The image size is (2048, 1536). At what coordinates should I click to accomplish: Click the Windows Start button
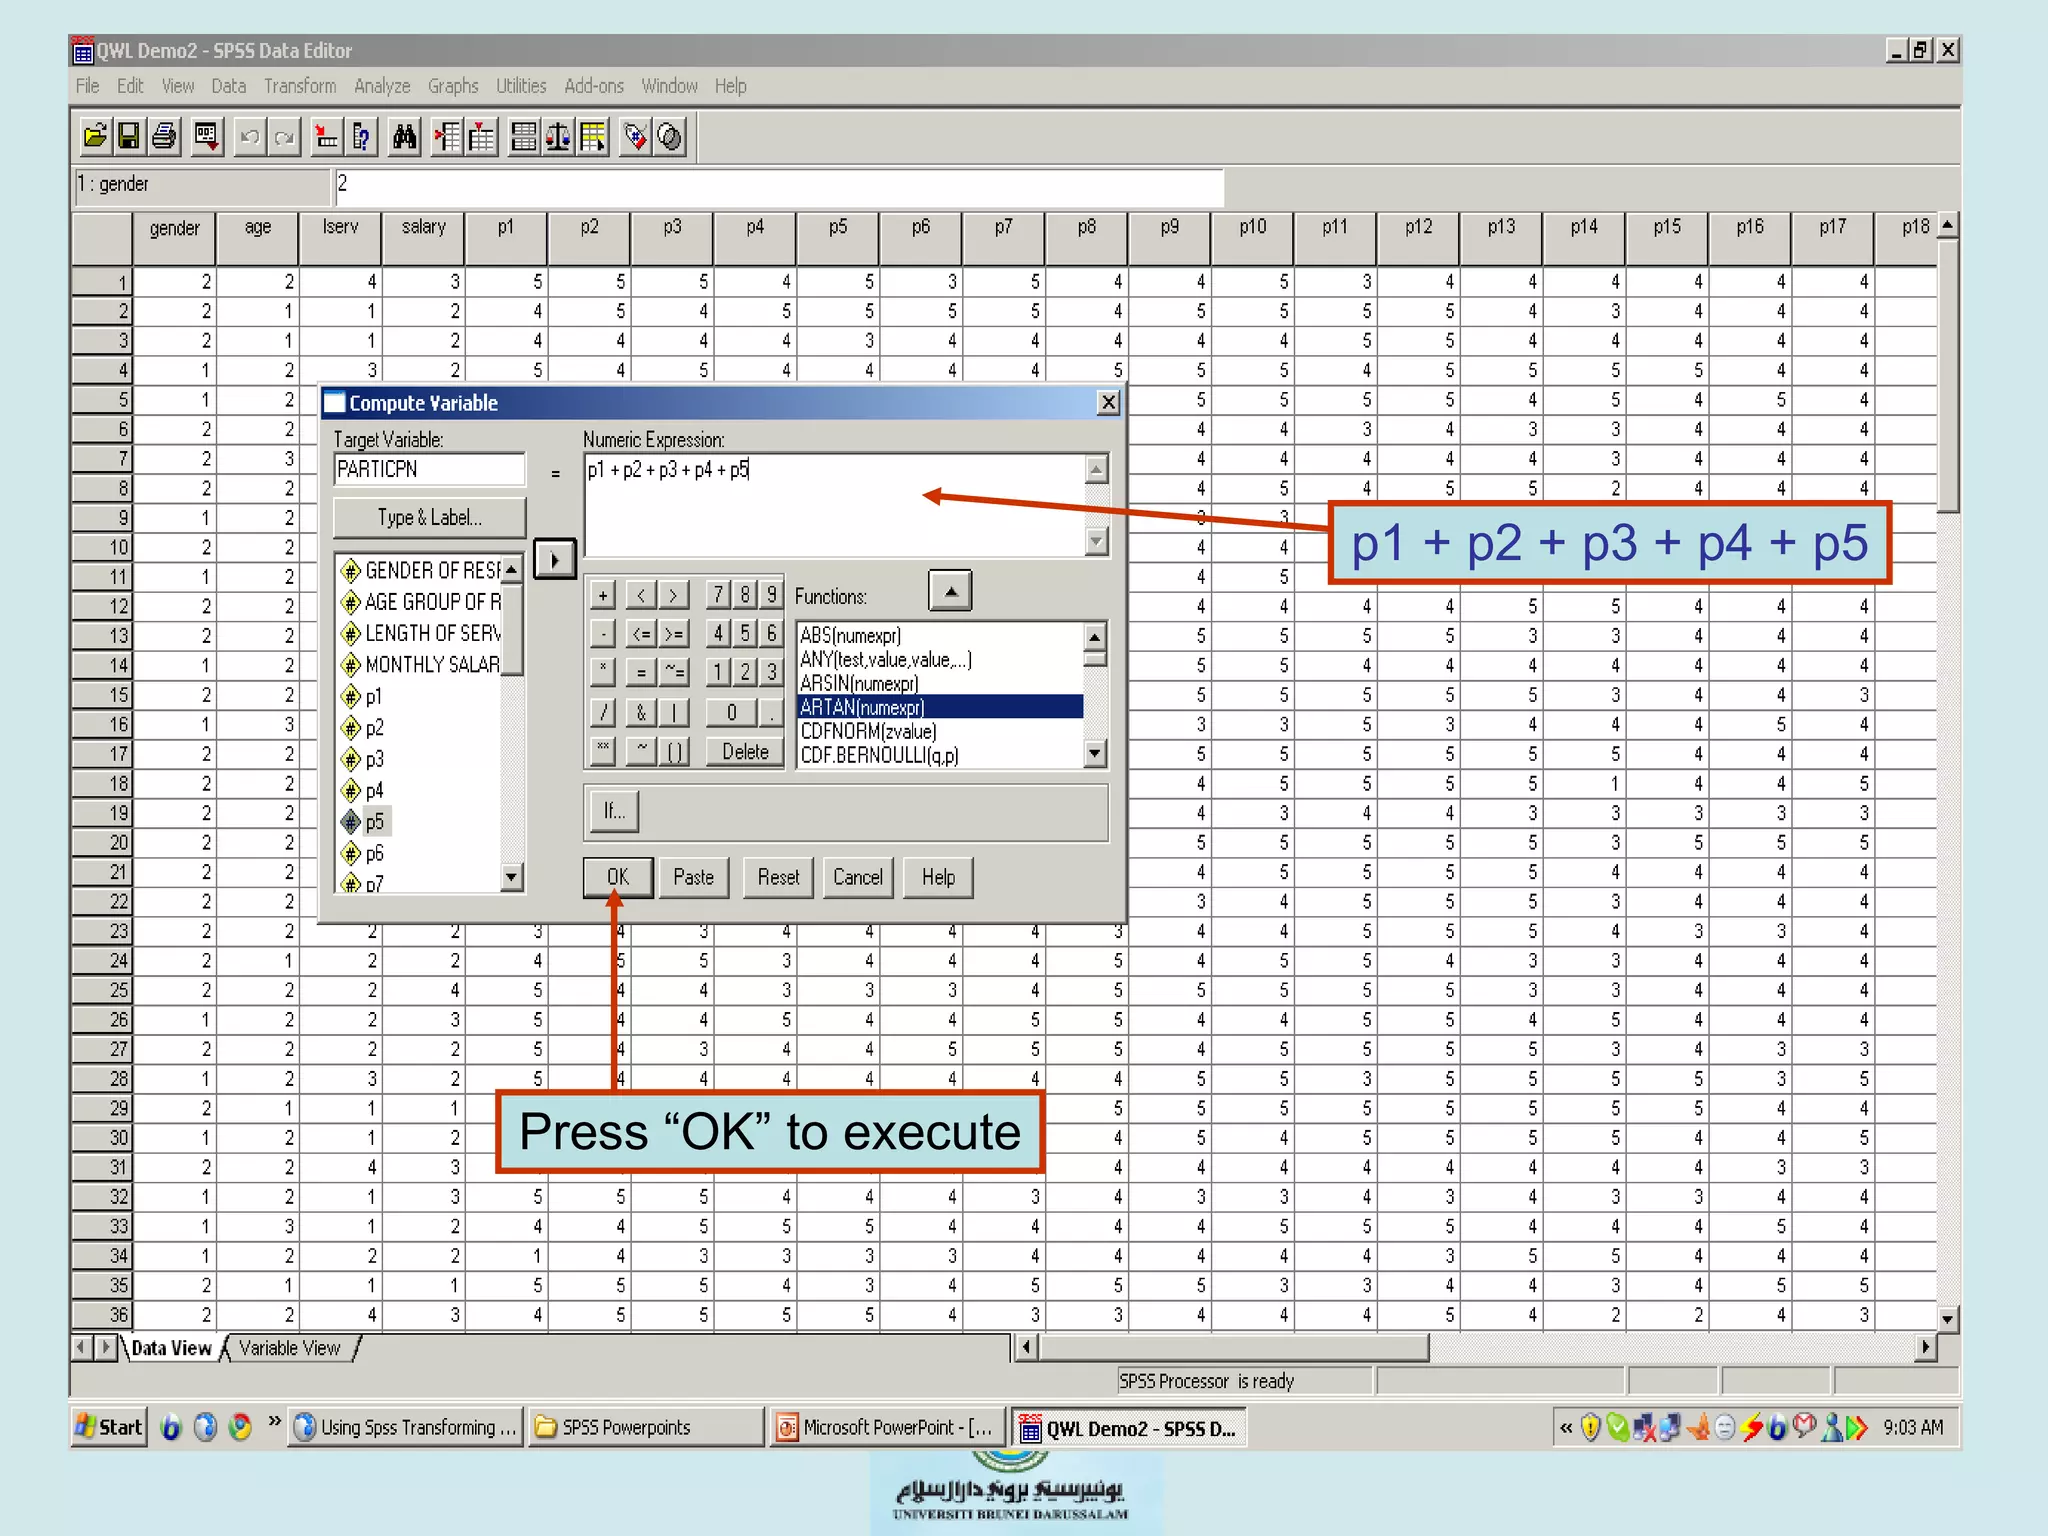click(x=109, y=1427)
